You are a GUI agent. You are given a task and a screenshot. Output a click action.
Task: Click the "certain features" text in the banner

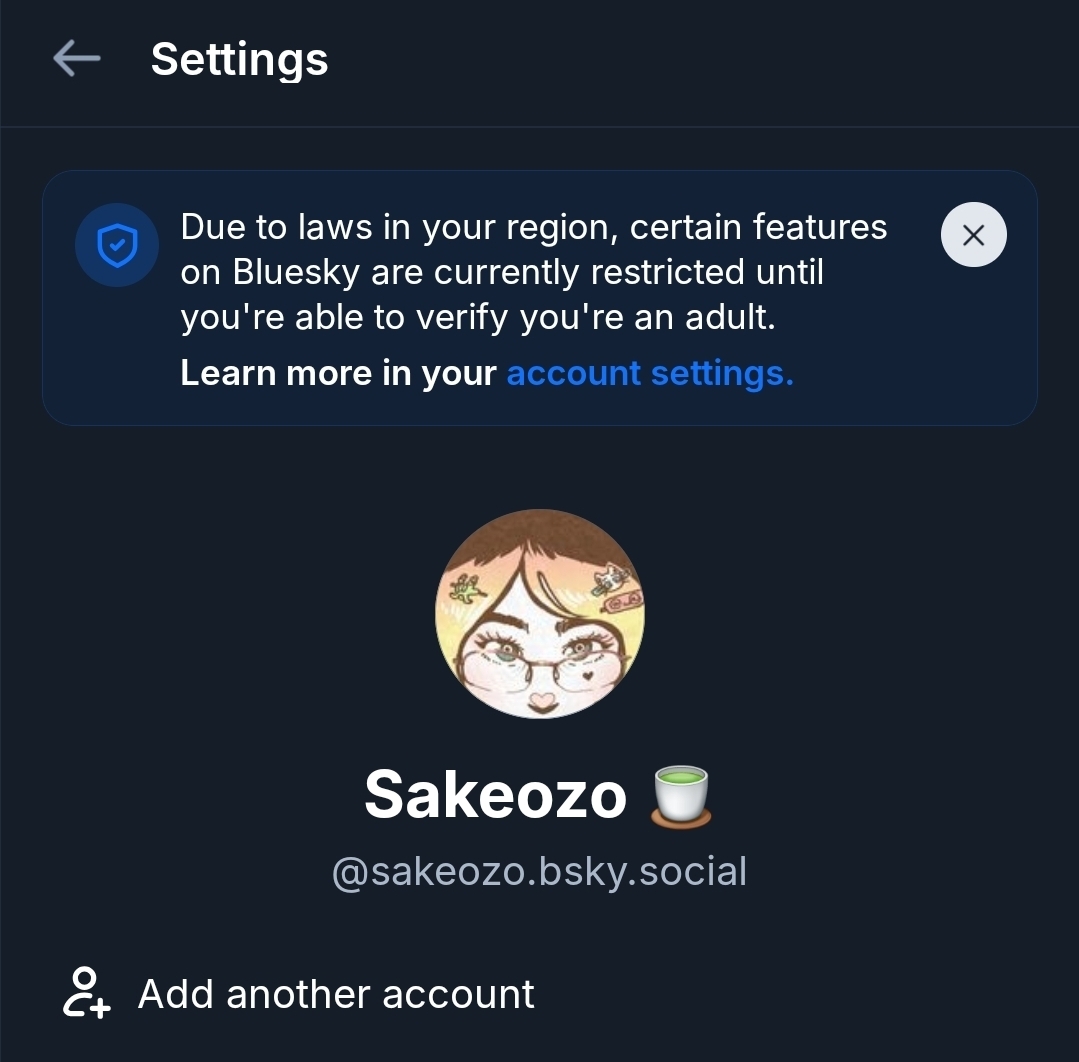[758, 227]
